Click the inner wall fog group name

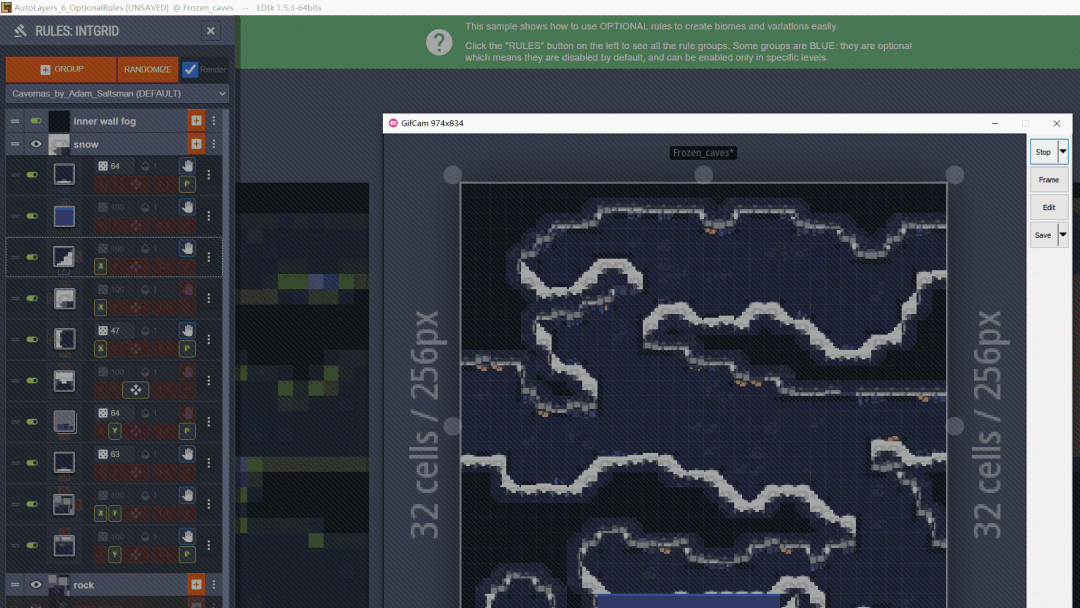(105, 121)
